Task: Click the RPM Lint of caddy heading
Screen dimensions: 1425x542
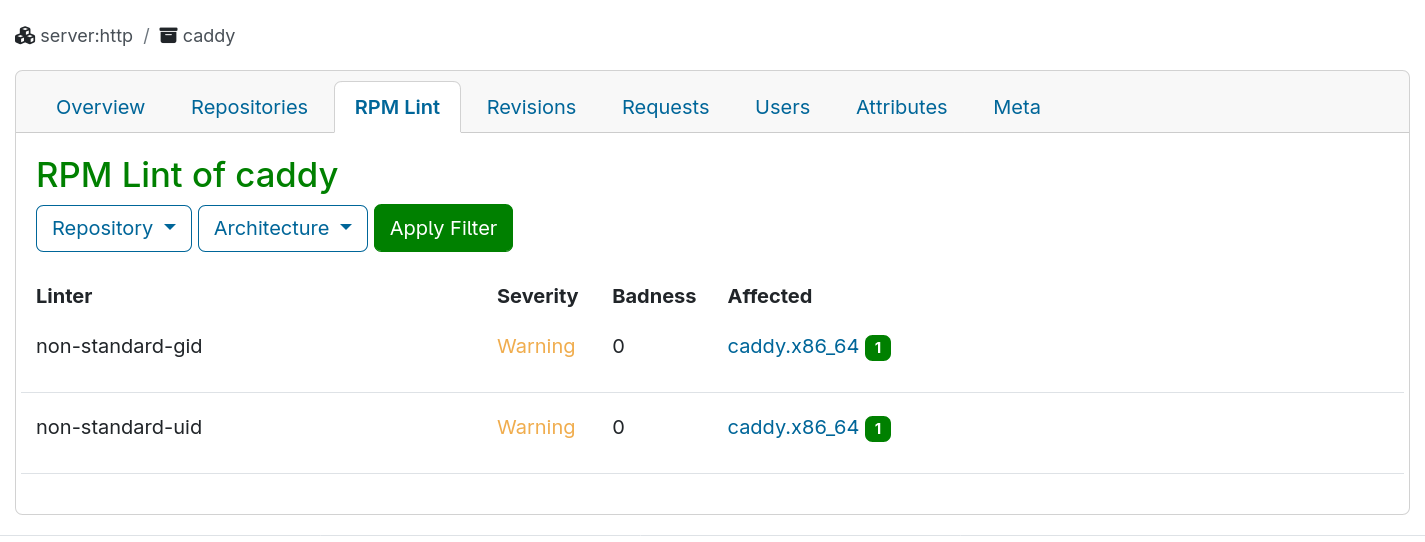Action: coord(187,175)
